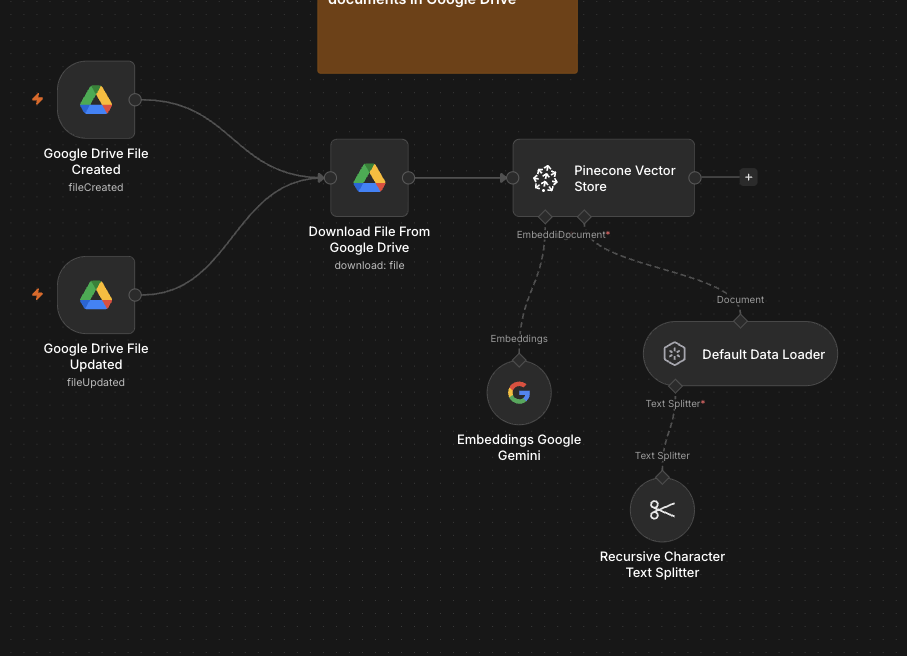Click the 'Embeddings Google Gemini' label
This screenshot has width=907, height=656.
click(519, 447)
